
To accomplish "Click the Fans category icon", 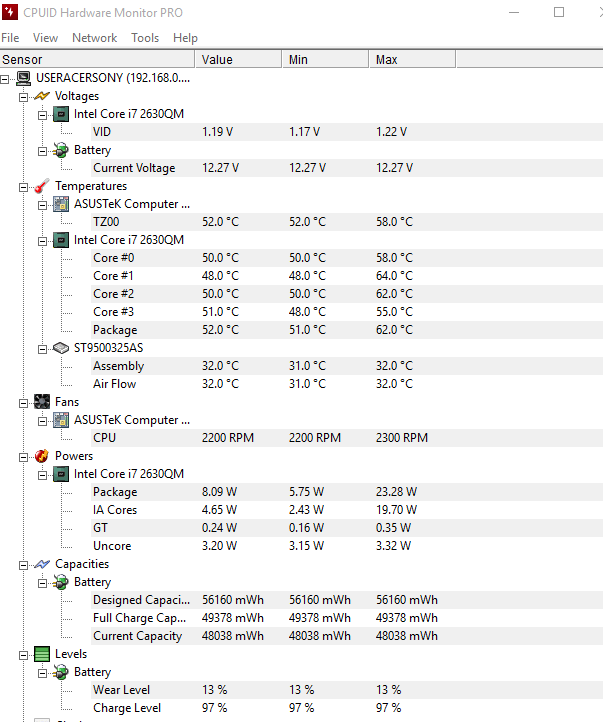I will point(42,402).
